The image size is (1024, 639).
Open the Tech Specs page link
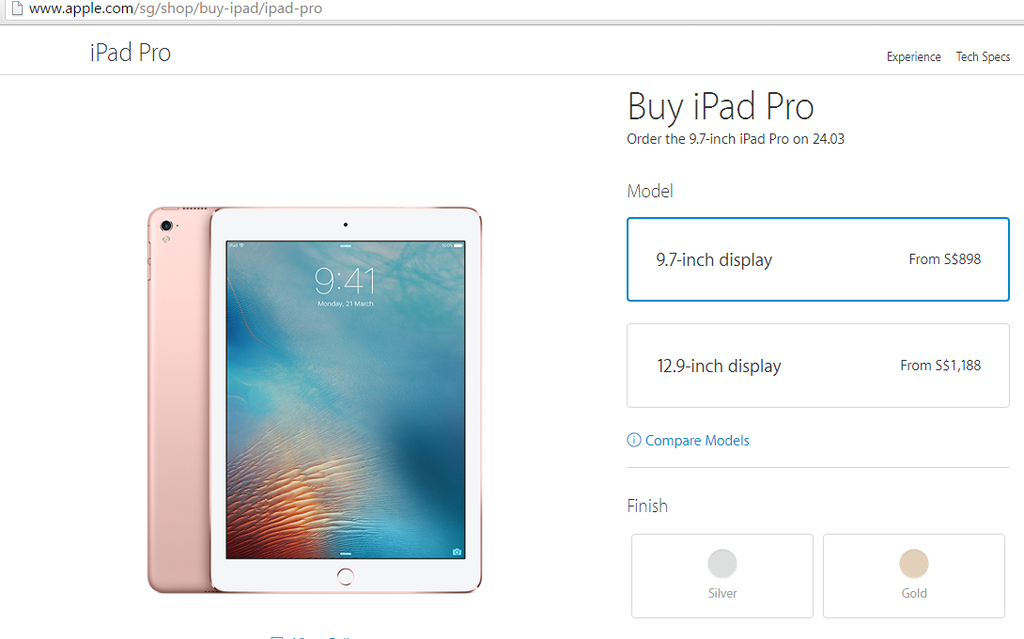983,57
